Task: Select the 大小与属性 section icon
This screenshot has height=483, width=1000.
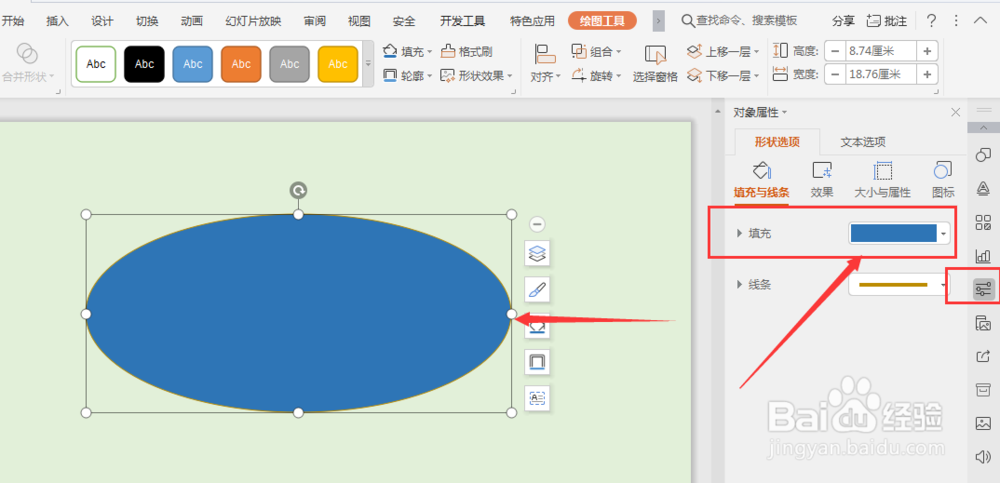Action: 882,180
